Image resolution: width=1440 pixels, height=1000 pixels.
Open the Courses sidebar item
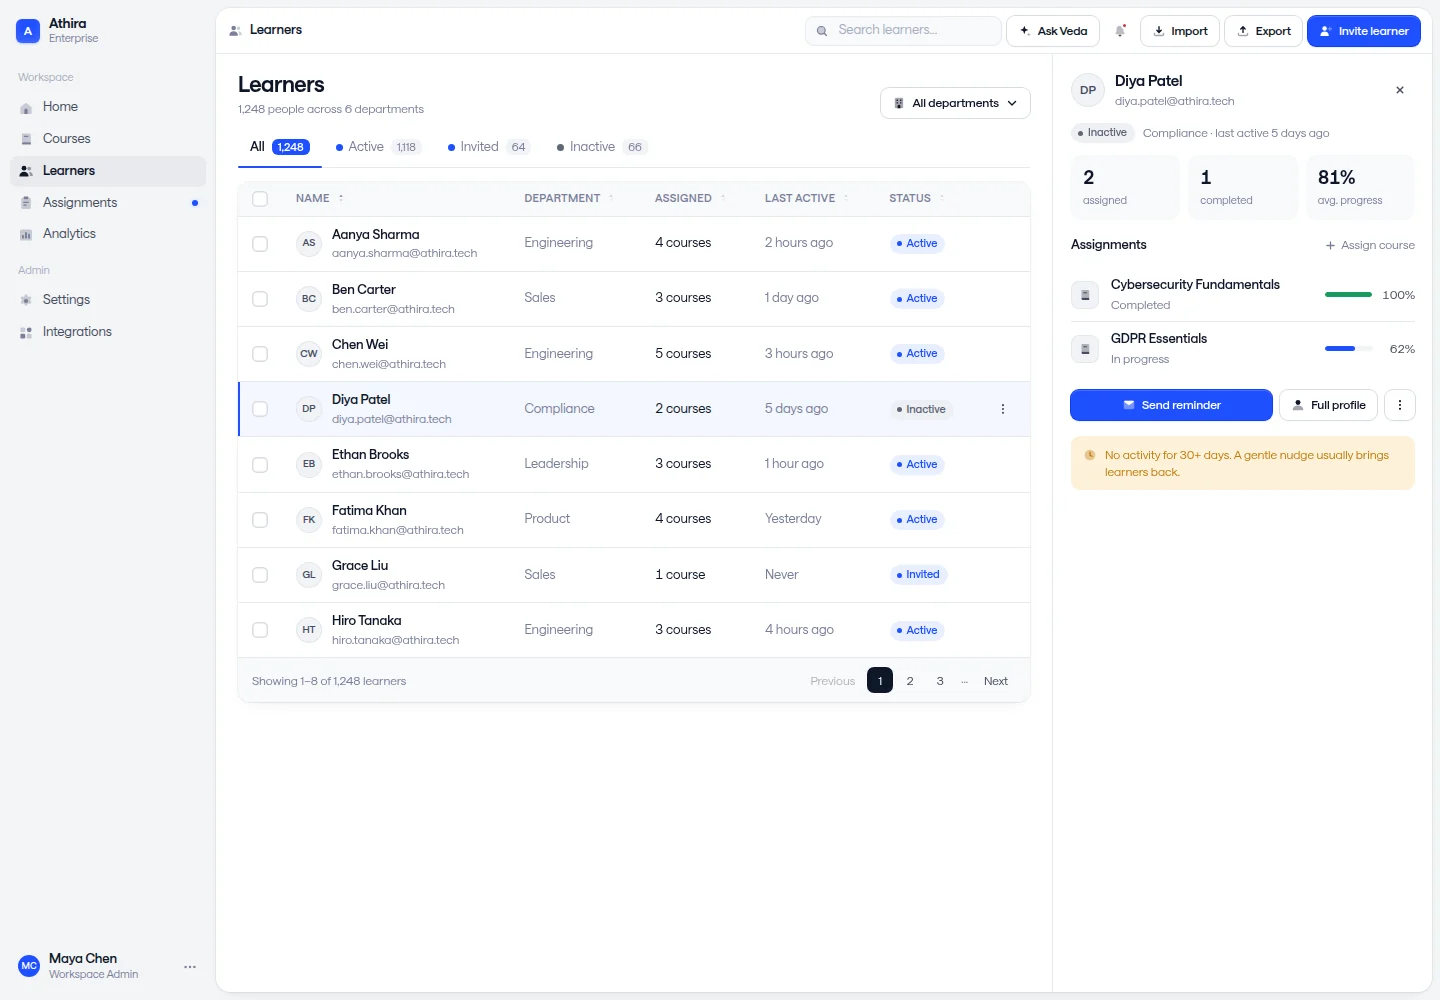pos(108,139)
